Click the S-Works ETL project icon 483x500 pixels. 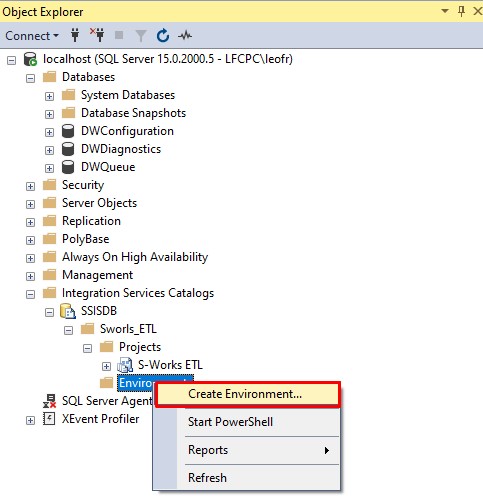(125, 365)
